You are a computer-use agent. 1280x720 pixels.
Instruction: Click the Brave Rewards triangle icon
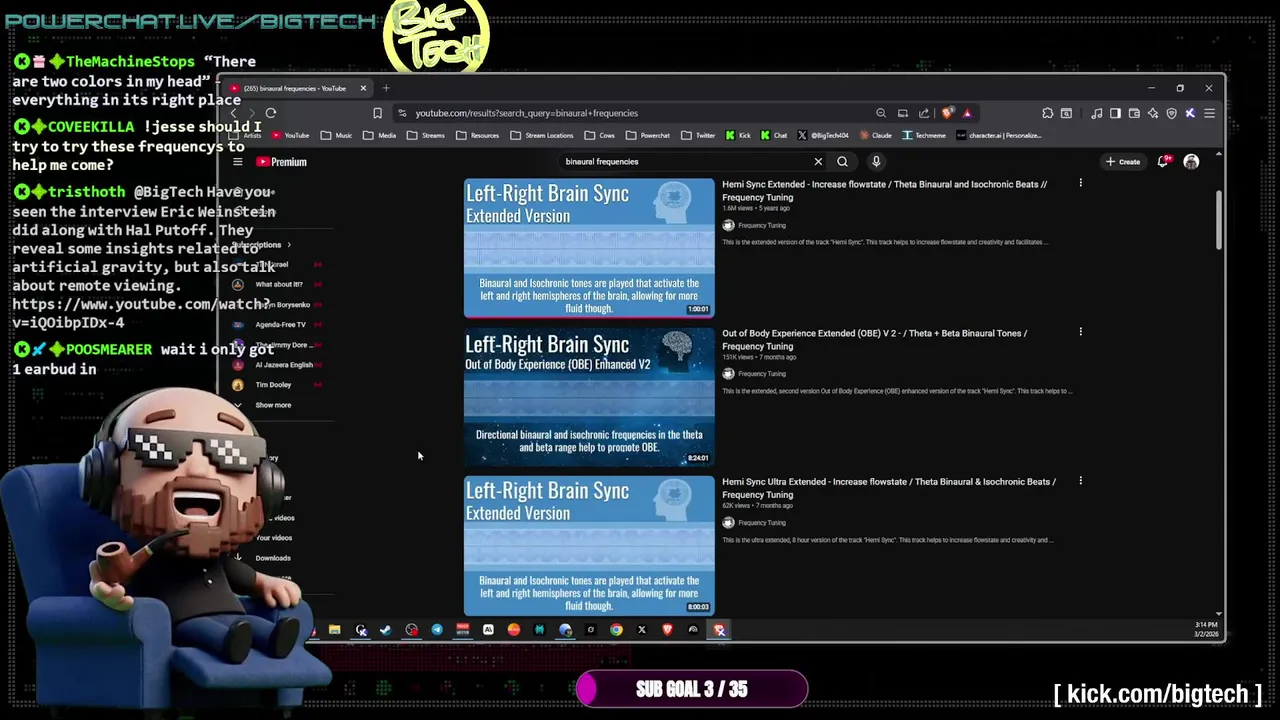coord(967,113)
